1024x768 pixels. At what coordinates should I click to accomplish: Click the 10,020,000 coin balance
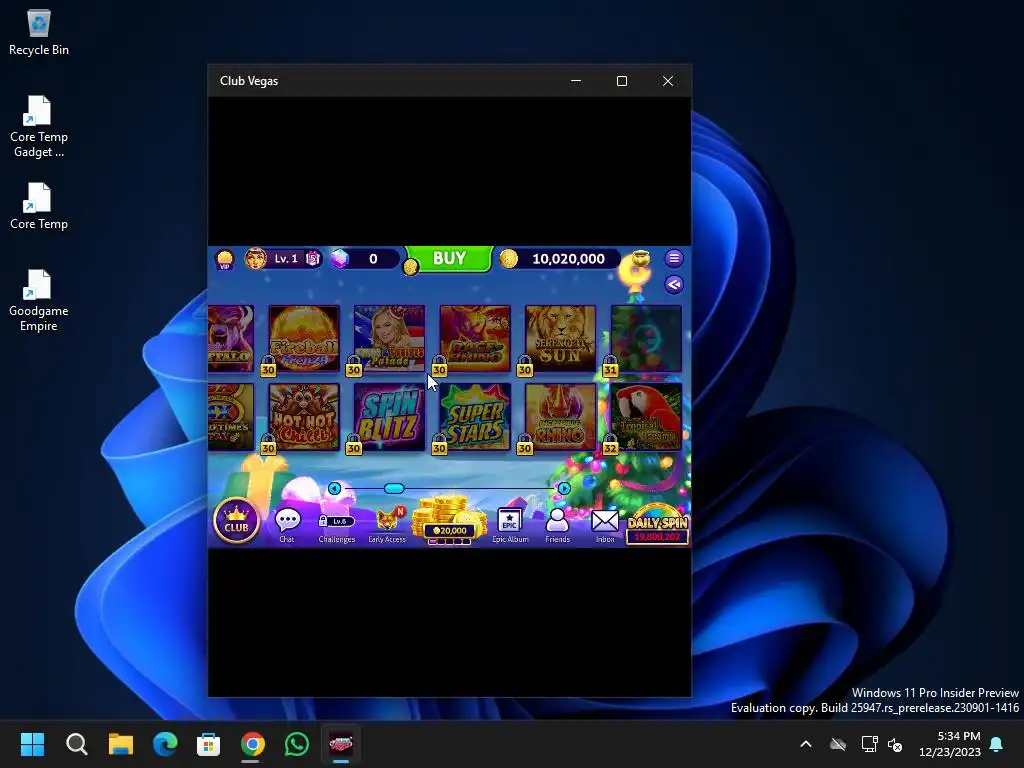[568, 259]
